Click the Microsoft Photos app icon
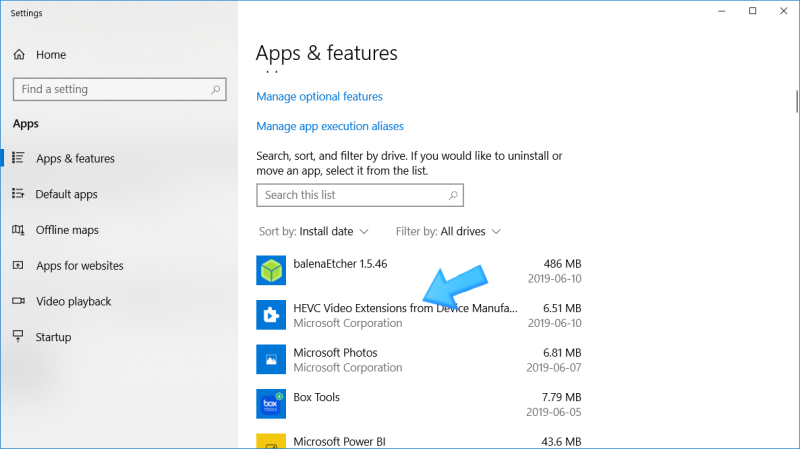Image resolution: width=800 pixels, height=449 pixels. (271, 359)
